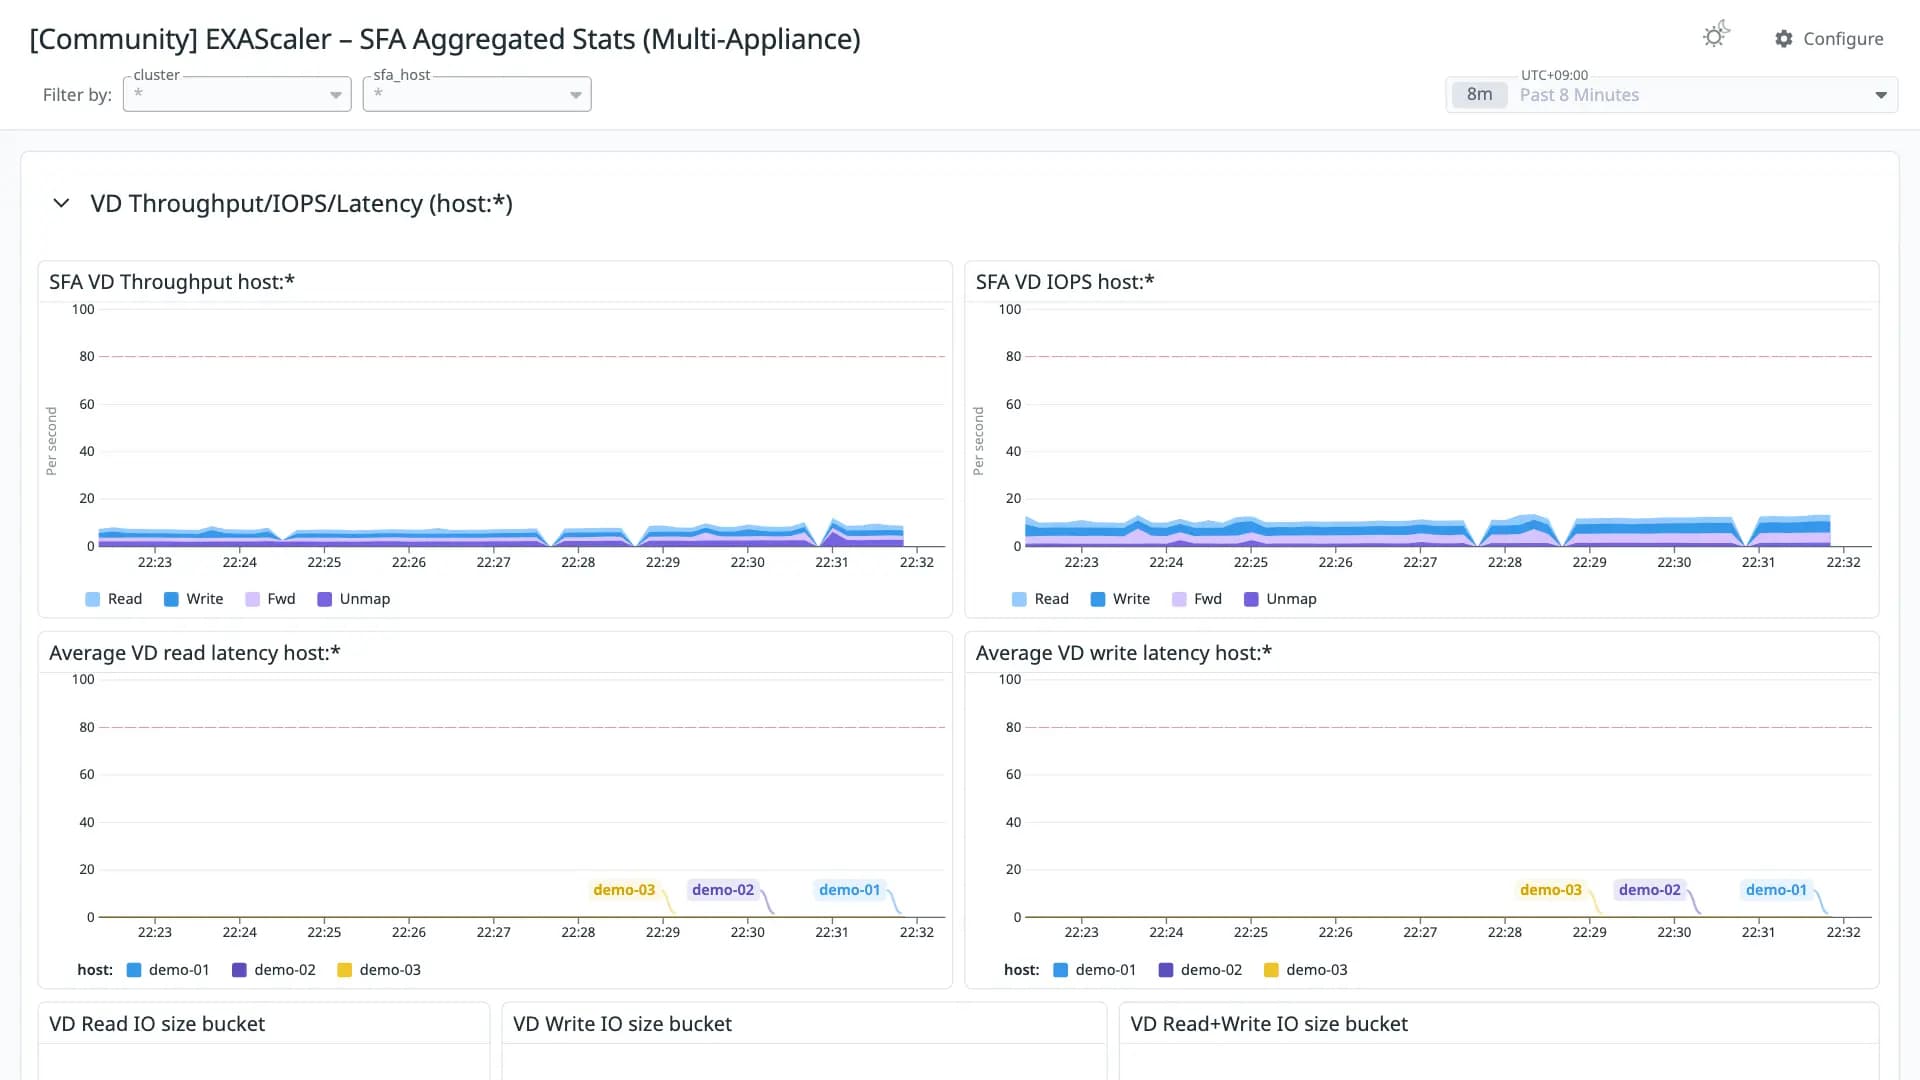Click the demo-03 line label in write latency chart
The height and width of the screenshot is (1080, 1920).
click(1551, 890)
